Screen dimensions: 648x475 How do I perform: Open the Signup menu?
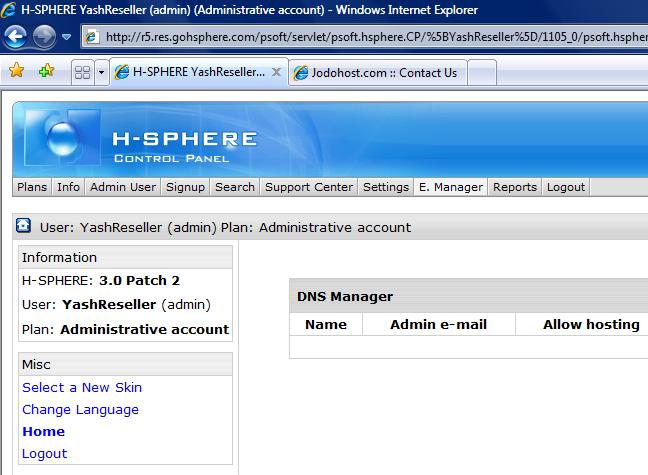185,187
